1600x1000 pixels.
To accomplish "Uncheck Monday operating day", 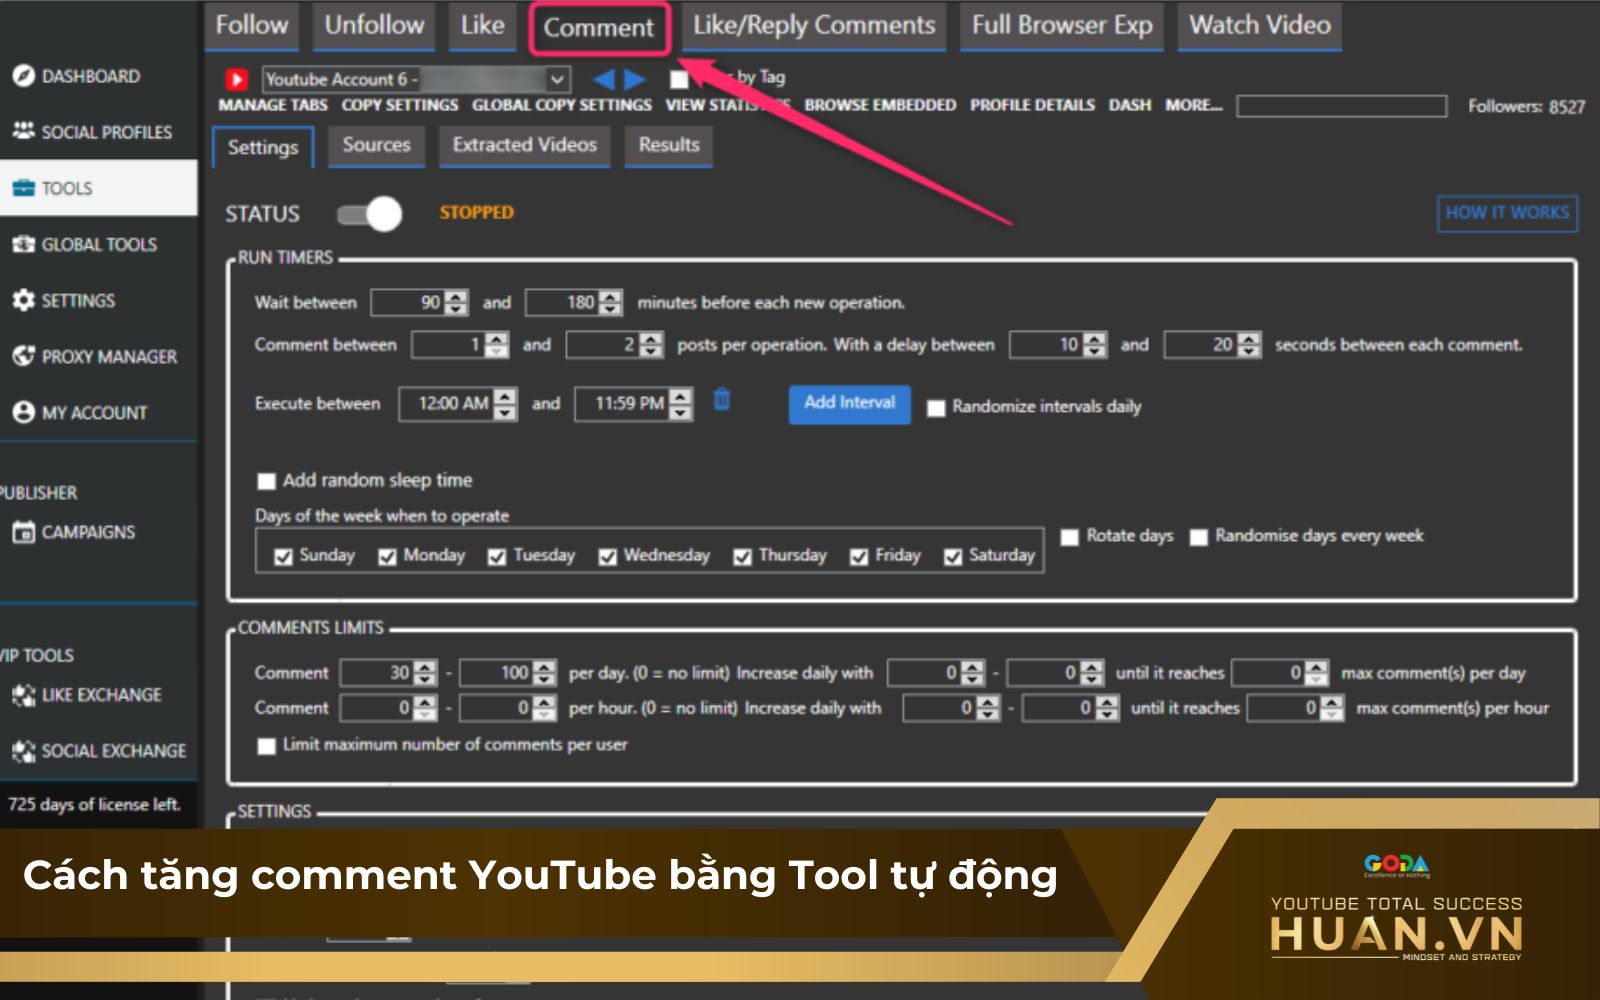I will click(387, 557).
